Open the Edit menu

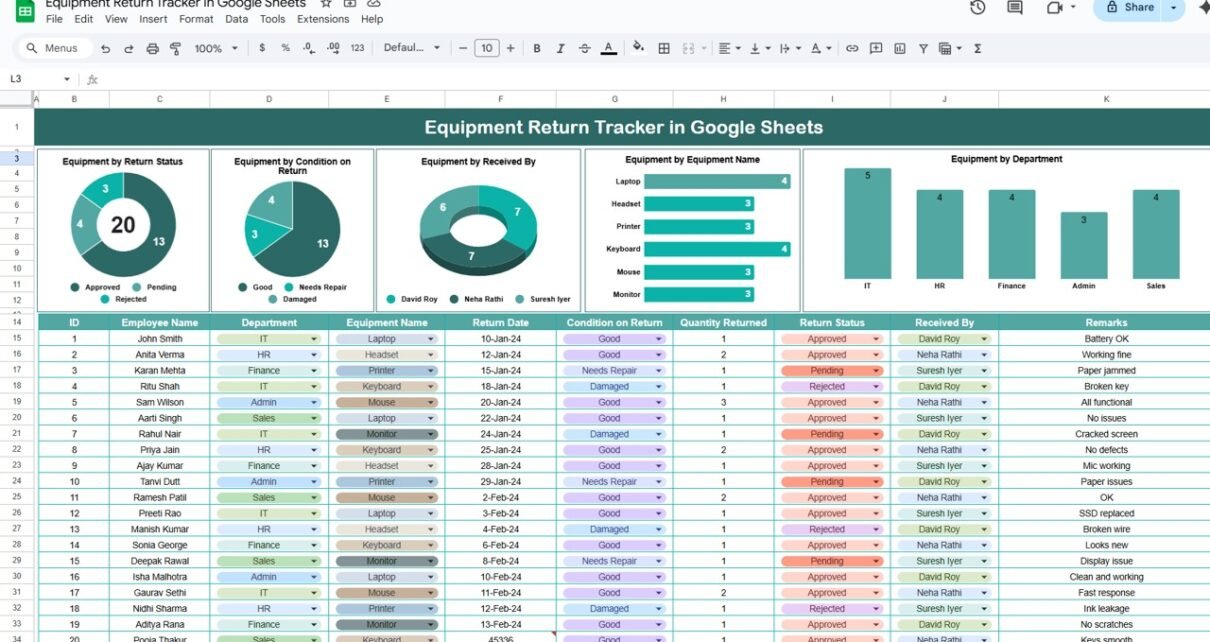tap(84, 19)
